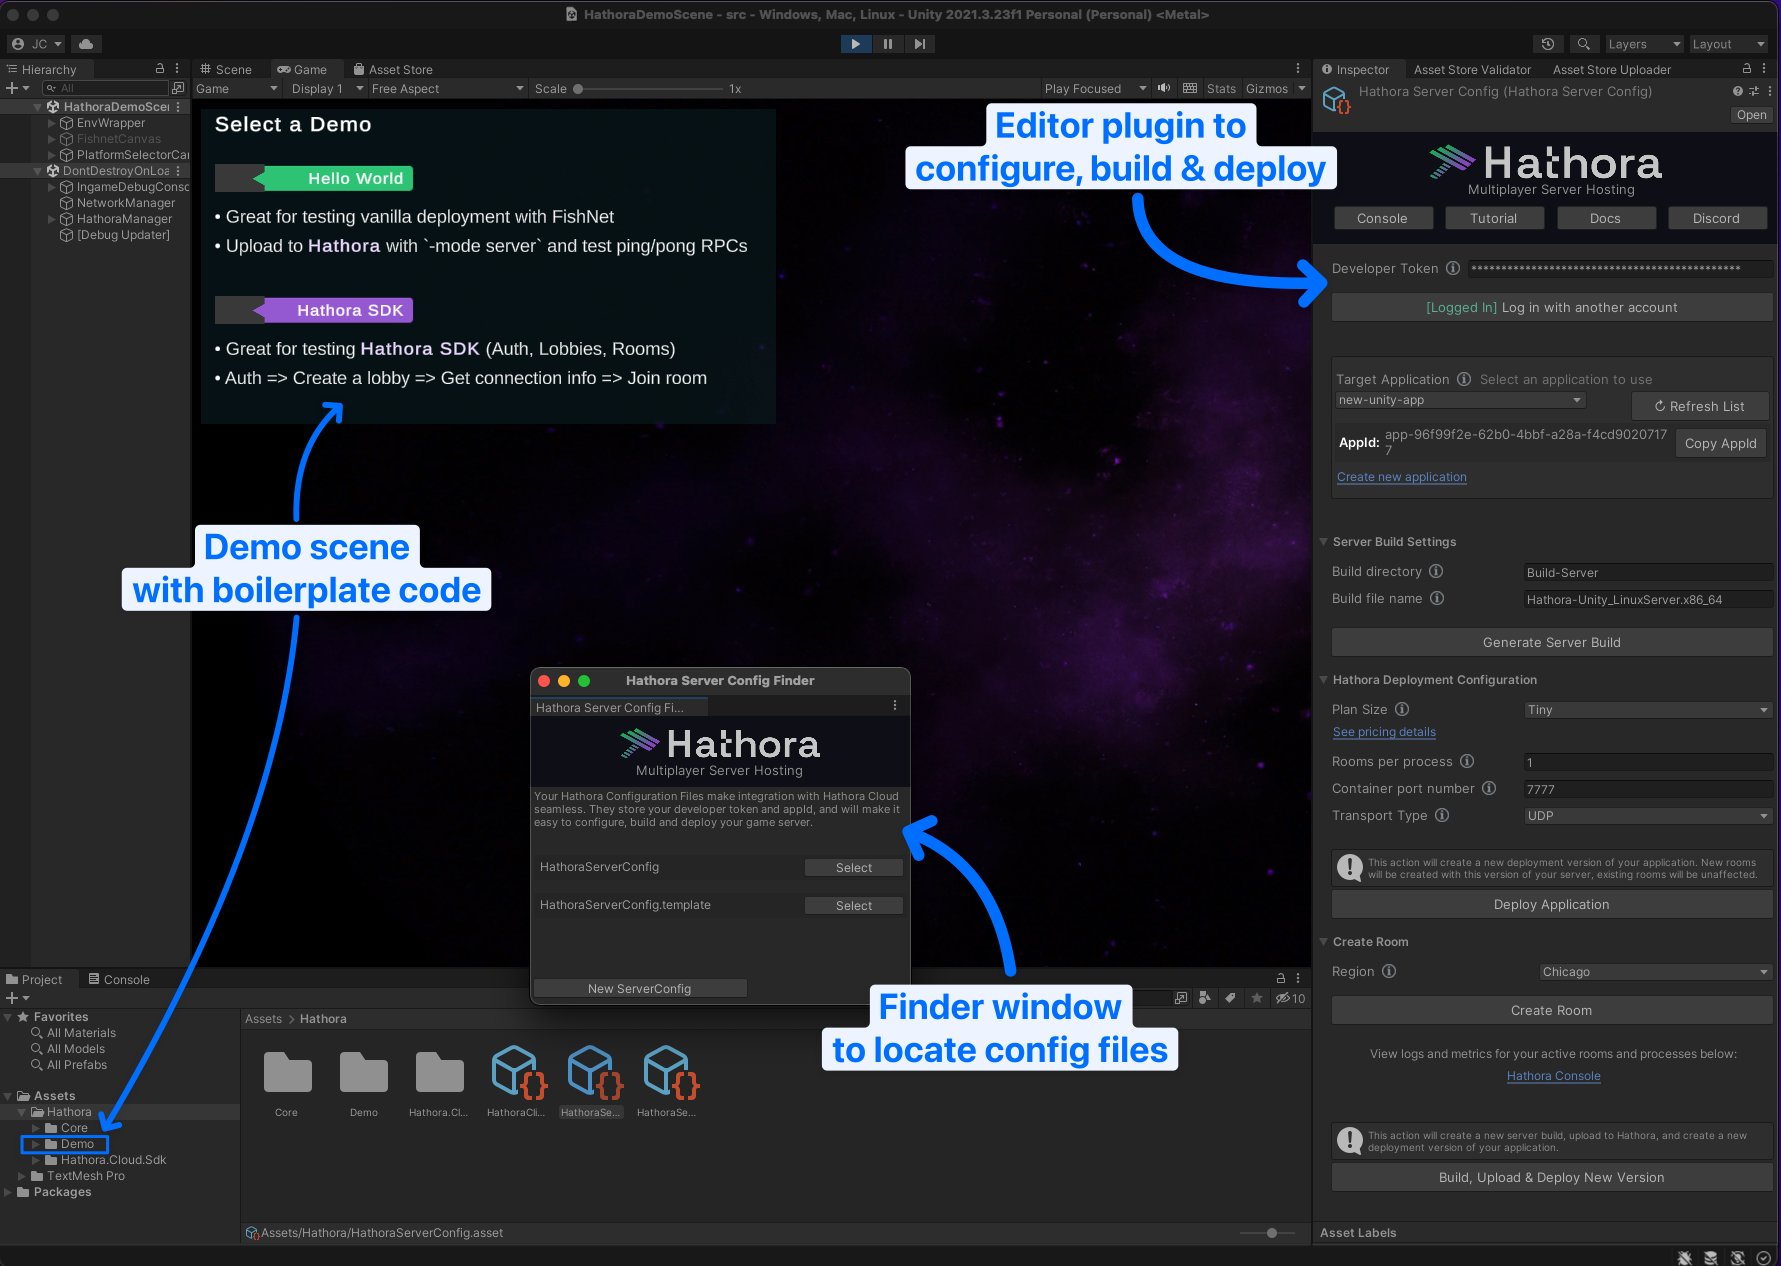Expand the Demo folder in Project tree

[x=36, y=1144]
